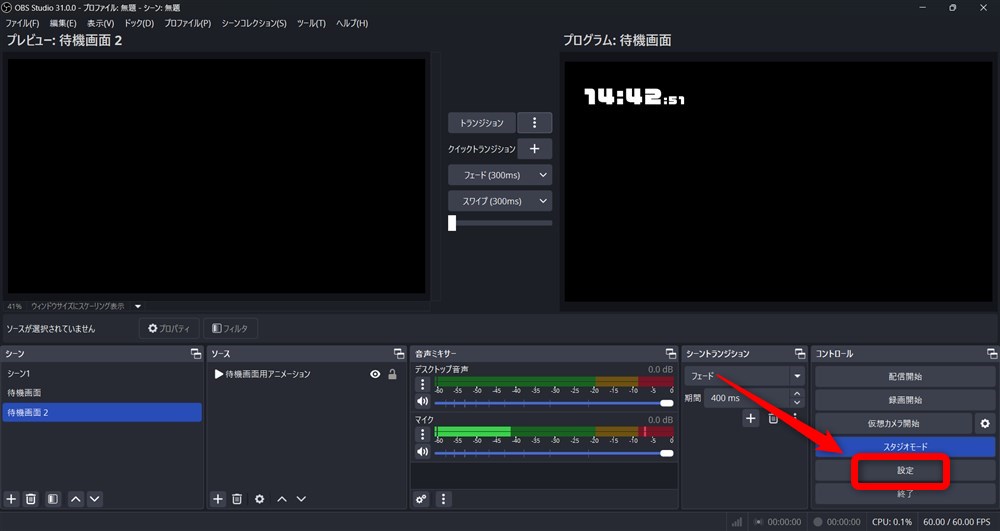Viewport: 1000px width, 531px height.
Task: Select scene 待機画面
Action: [102, 393]
